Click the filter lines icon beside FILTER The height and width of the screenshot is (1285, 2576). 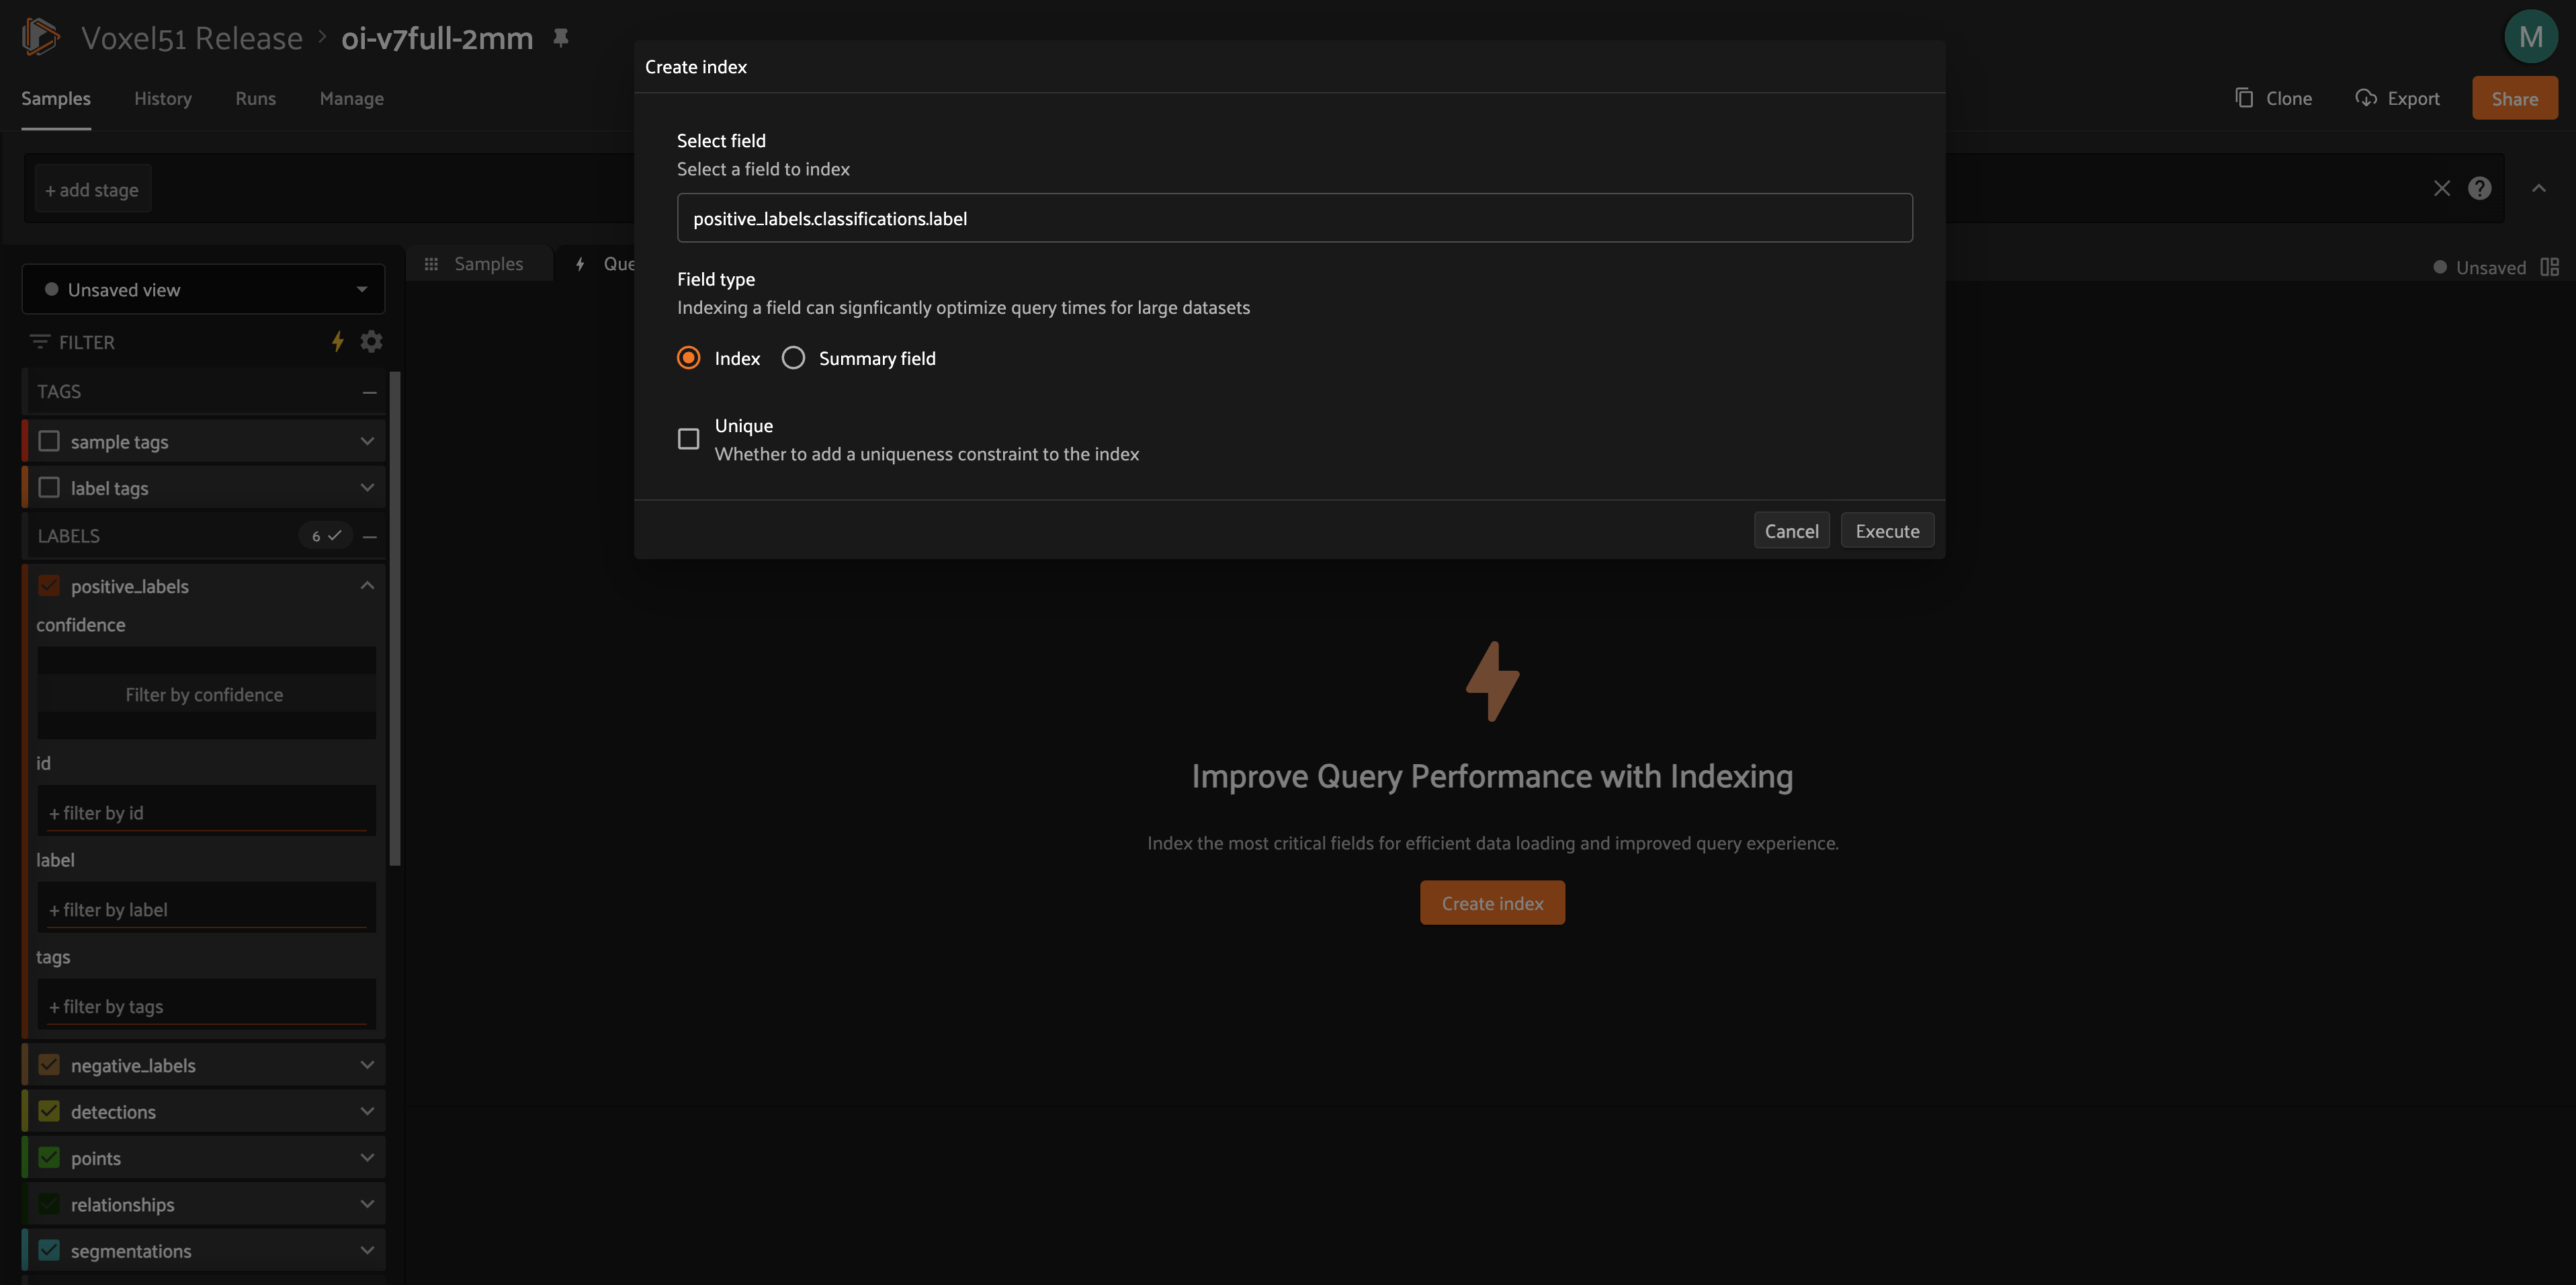39,342
